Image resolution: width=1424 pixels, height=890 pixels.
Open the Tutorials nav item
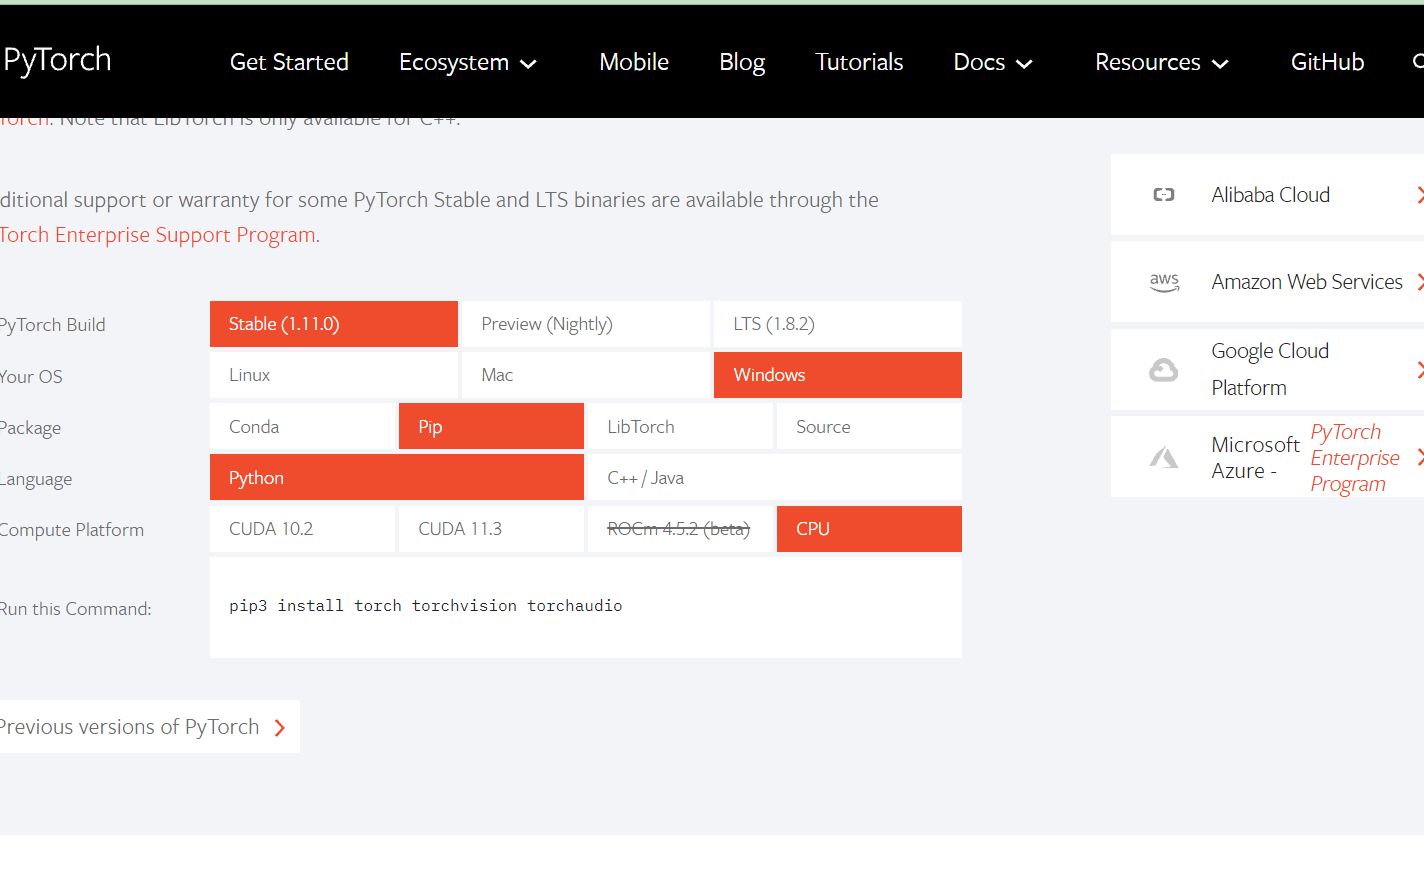click(859, 62)
